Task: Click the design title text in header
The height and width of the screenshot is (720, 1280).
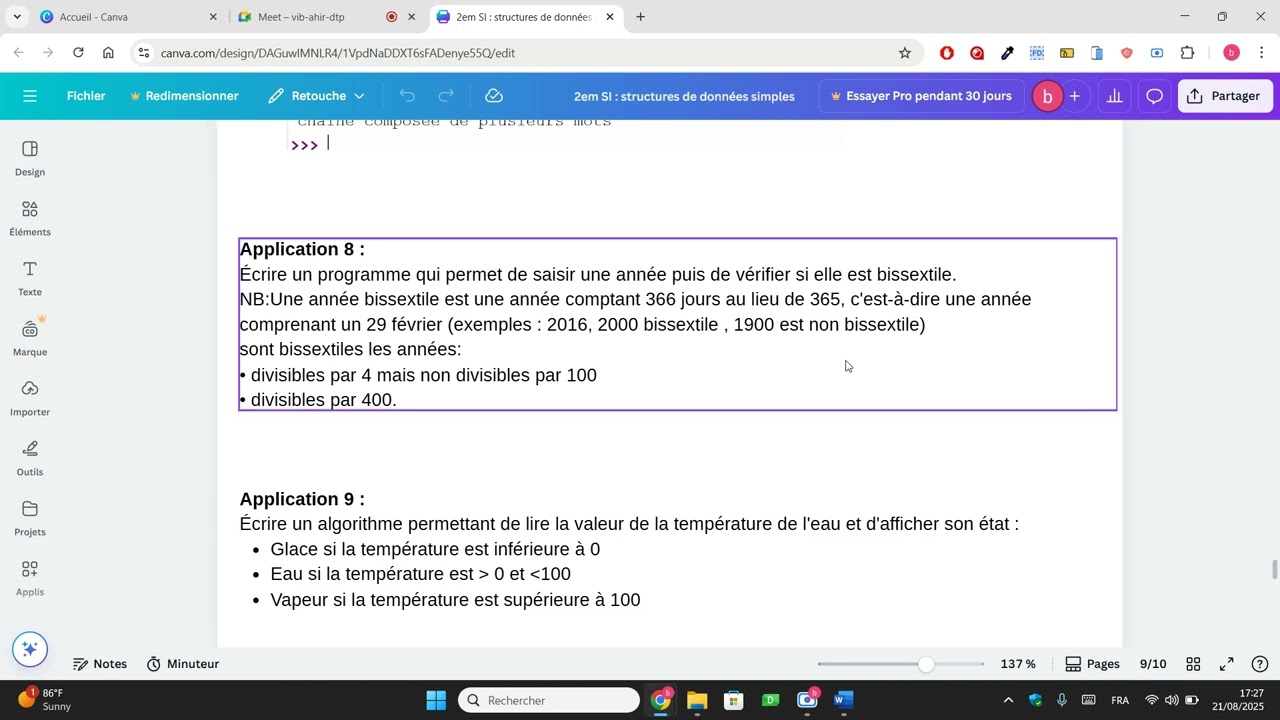Action: [684, 96]
